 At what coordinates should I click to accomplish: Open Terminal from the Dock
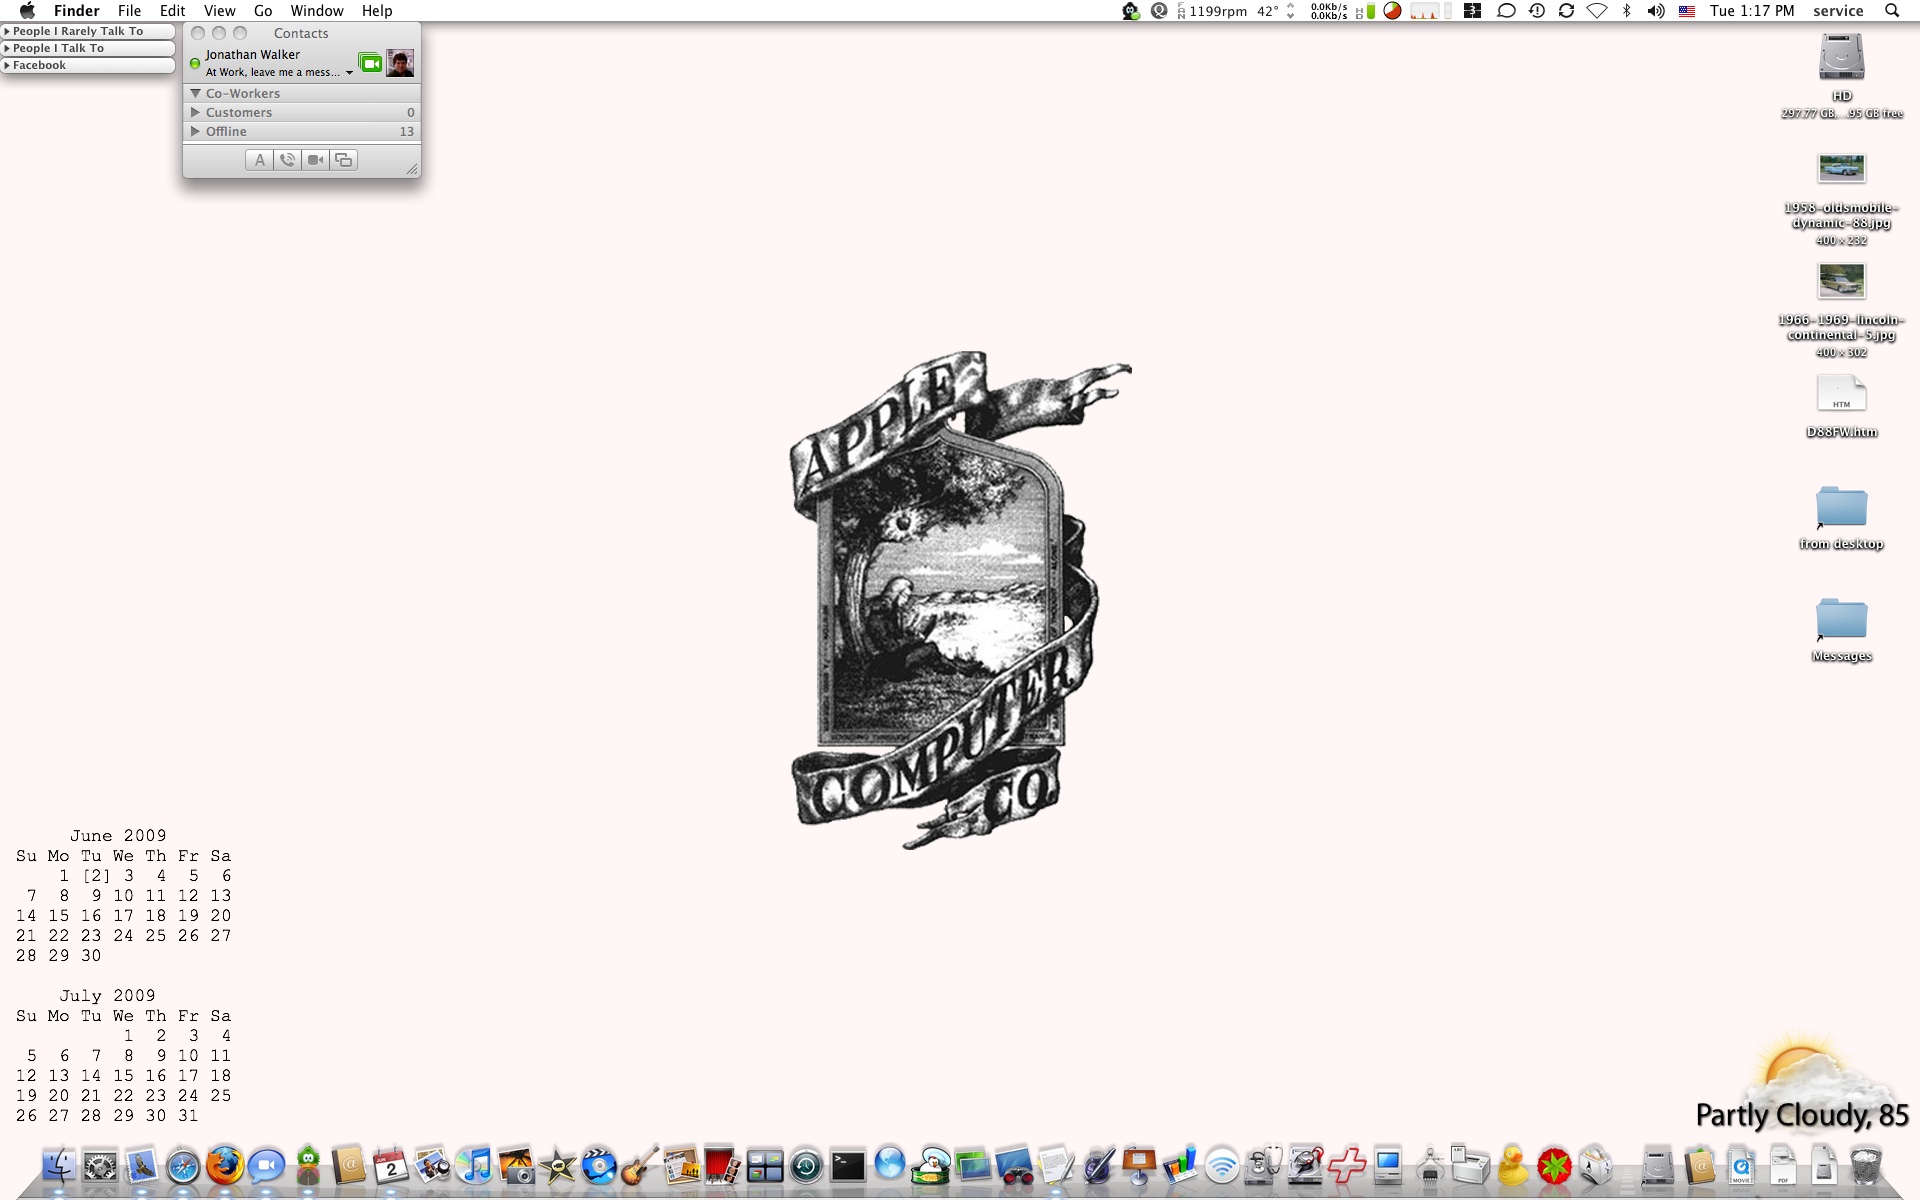[x=848, y=1166]
